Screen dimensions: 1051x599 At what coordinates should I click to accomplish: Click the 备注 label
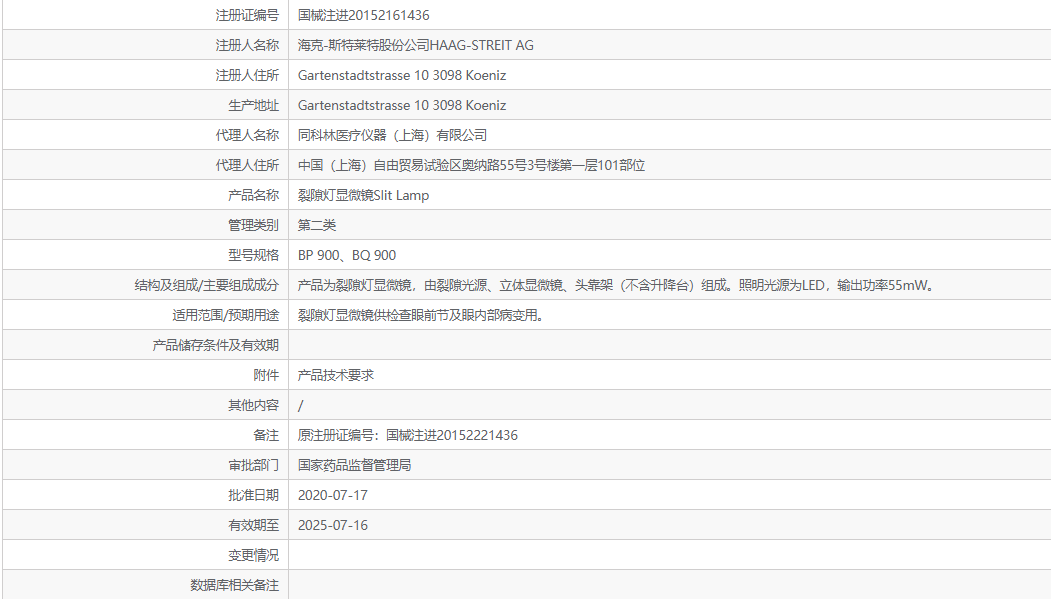pyautogui.click(x=266, y=435)
